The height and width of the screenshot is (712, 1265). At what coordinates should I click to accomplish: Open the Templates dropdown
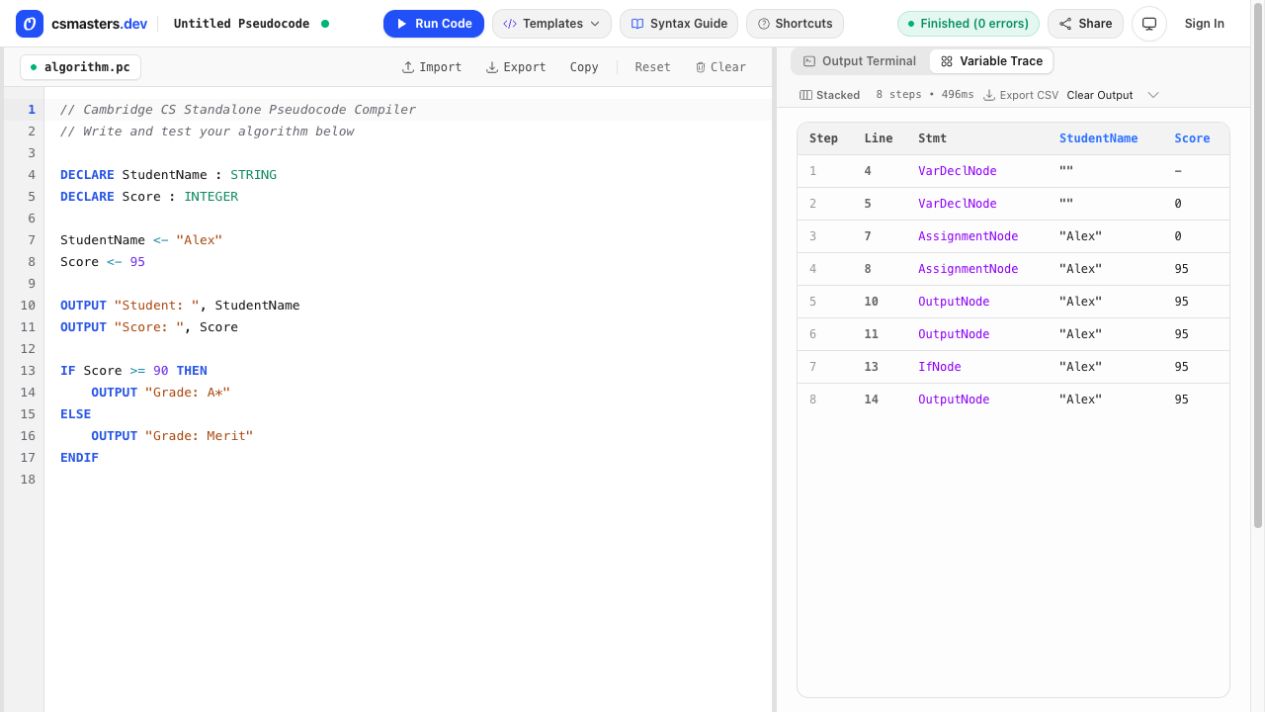click(552, 23)
